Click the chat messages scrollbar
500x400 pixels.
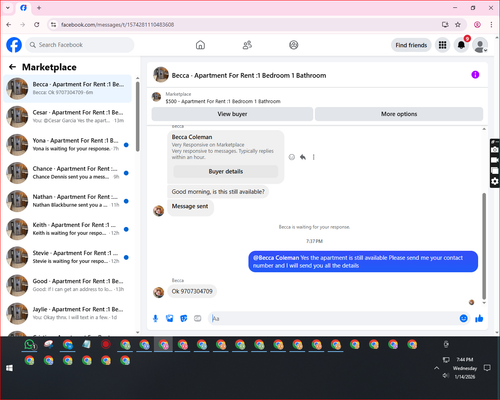484,246
